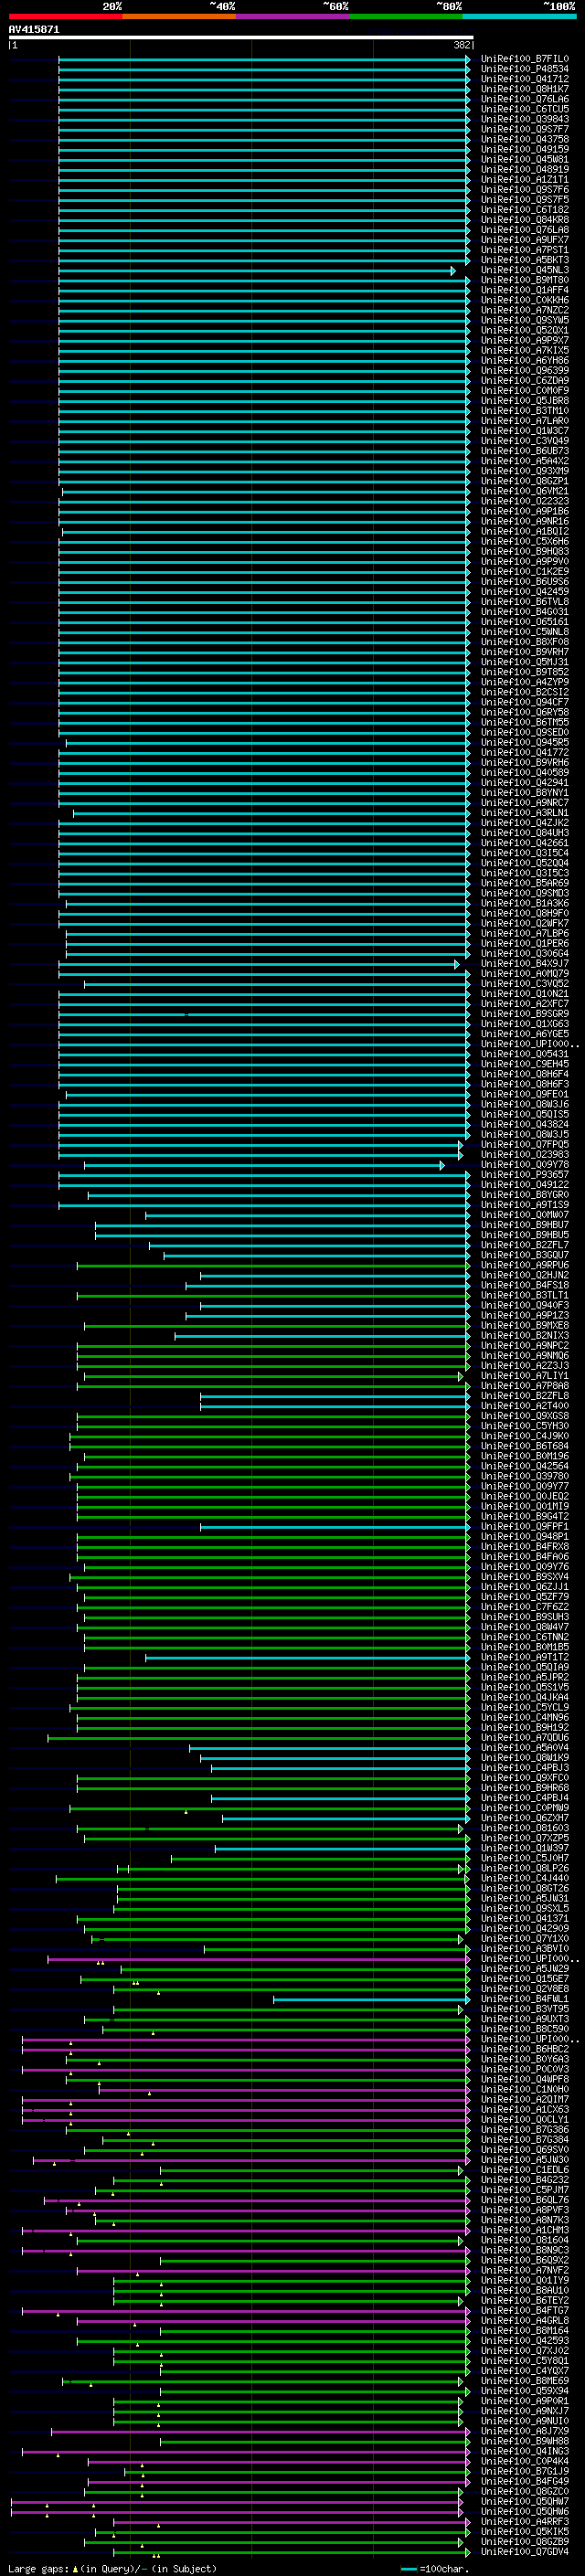
Task: Select label UniRef100_A1Z1T1
Action: pos(524,180)
